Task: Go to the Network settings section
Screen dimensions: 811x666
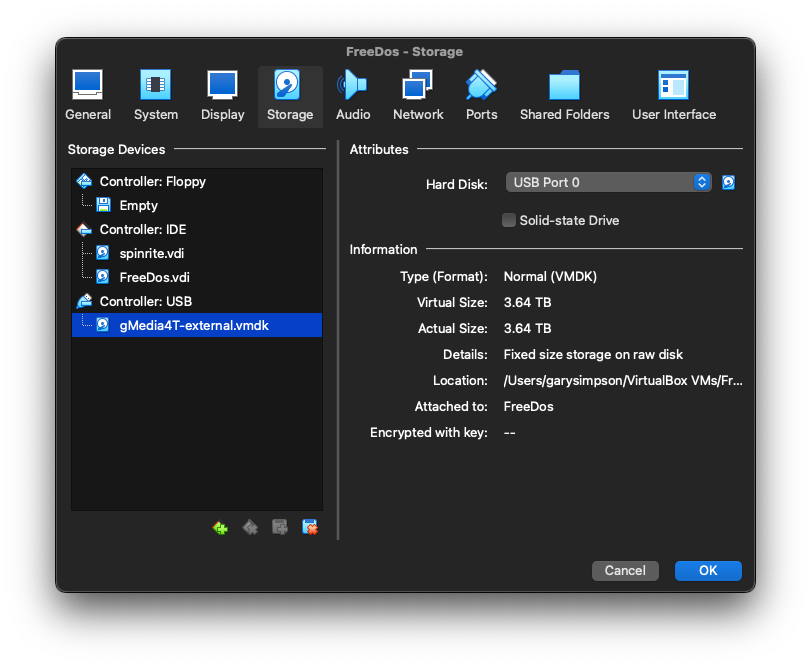Action: [x=418, y=96]
